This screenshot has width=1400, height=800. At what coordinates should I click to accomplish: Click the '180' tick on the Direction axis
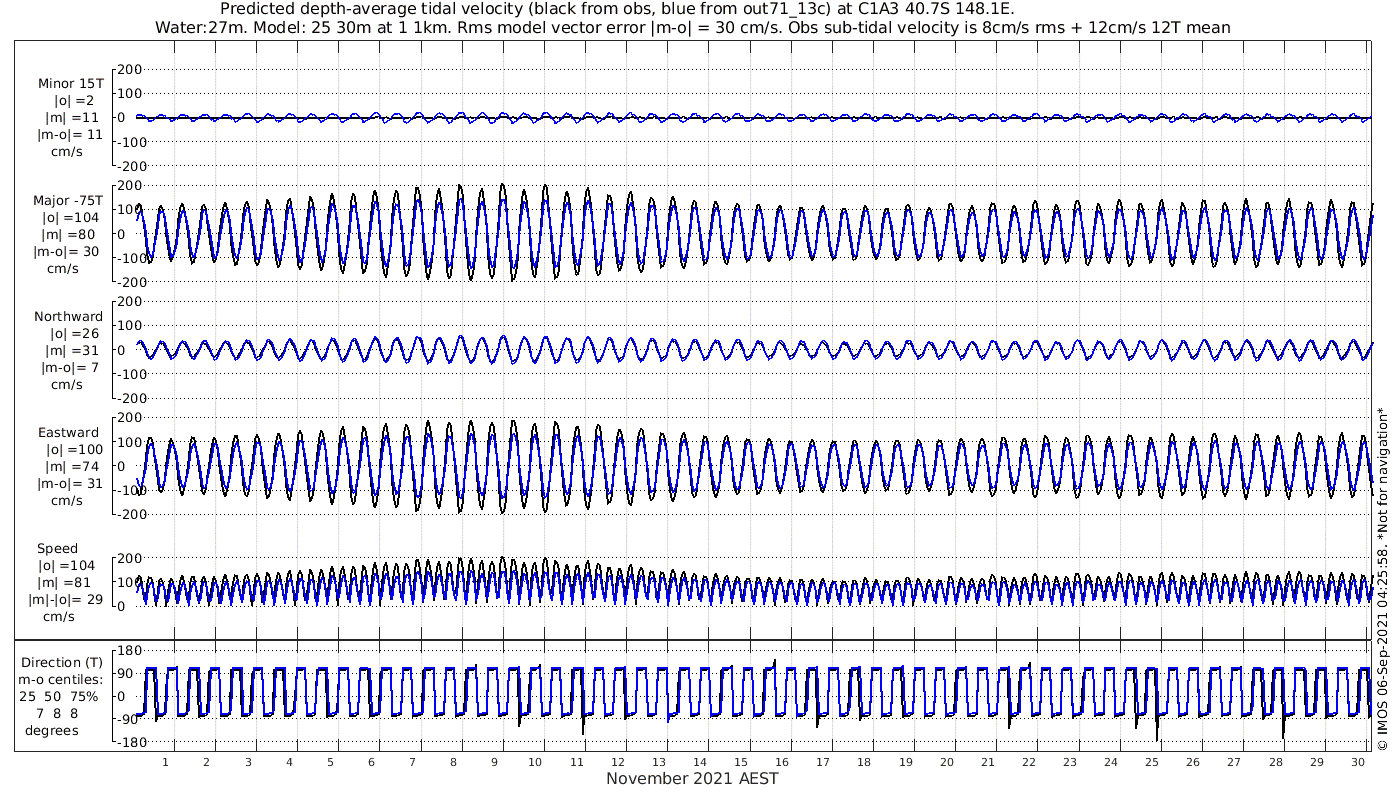click(x=130, y=651)
